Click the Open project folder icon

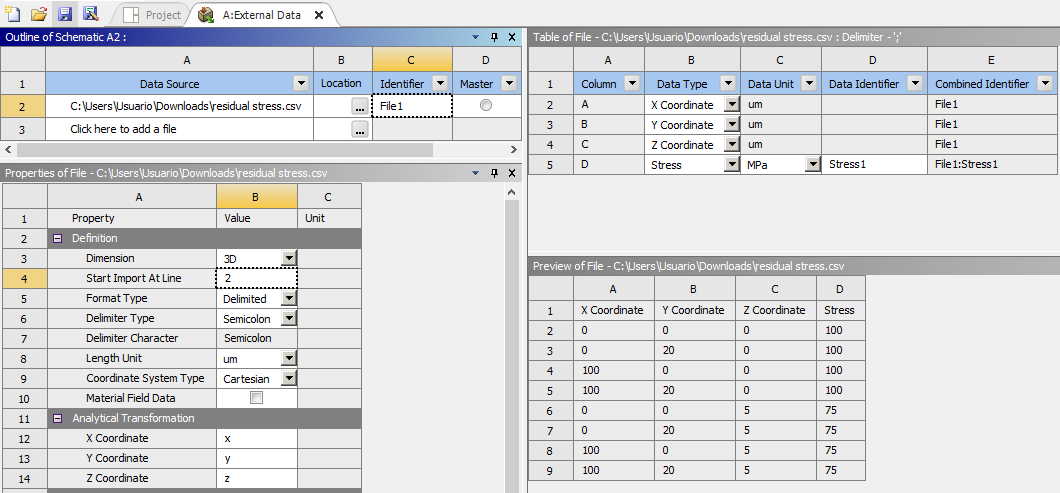tap(39, 14)
